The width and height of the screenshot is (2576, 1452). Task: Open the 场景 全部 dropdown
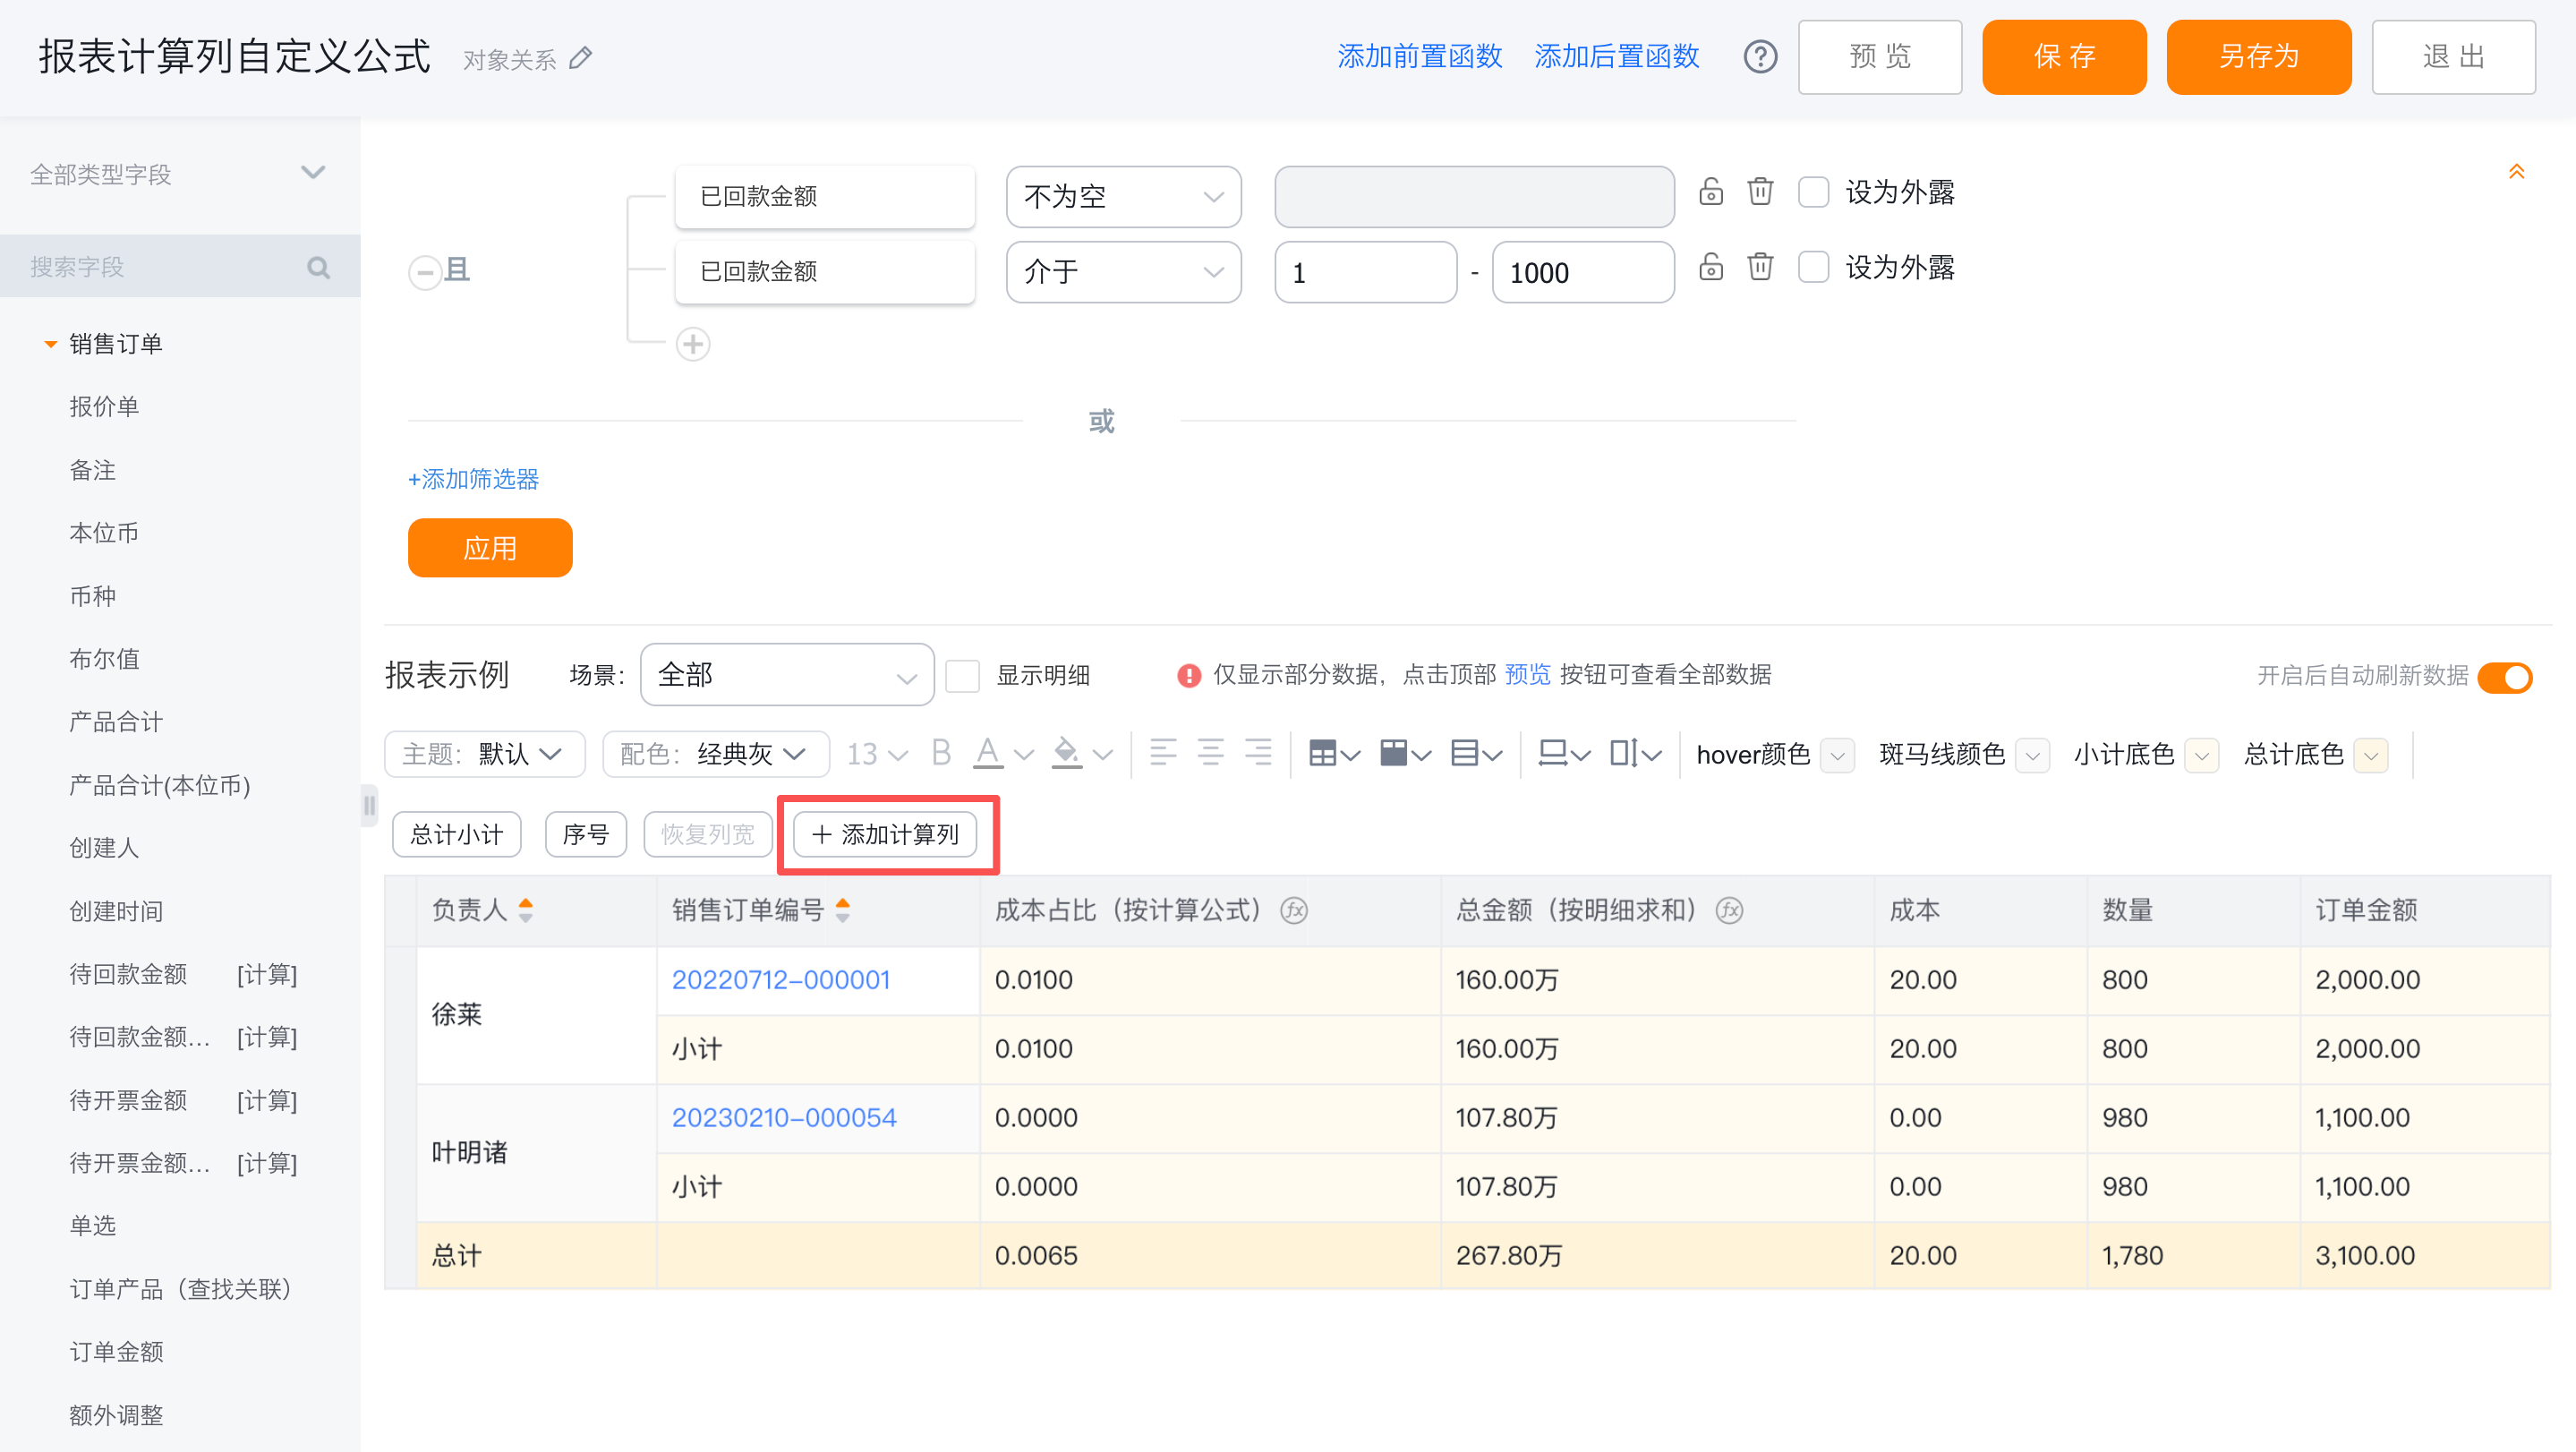pyautogui.click(x=786, y=676)
